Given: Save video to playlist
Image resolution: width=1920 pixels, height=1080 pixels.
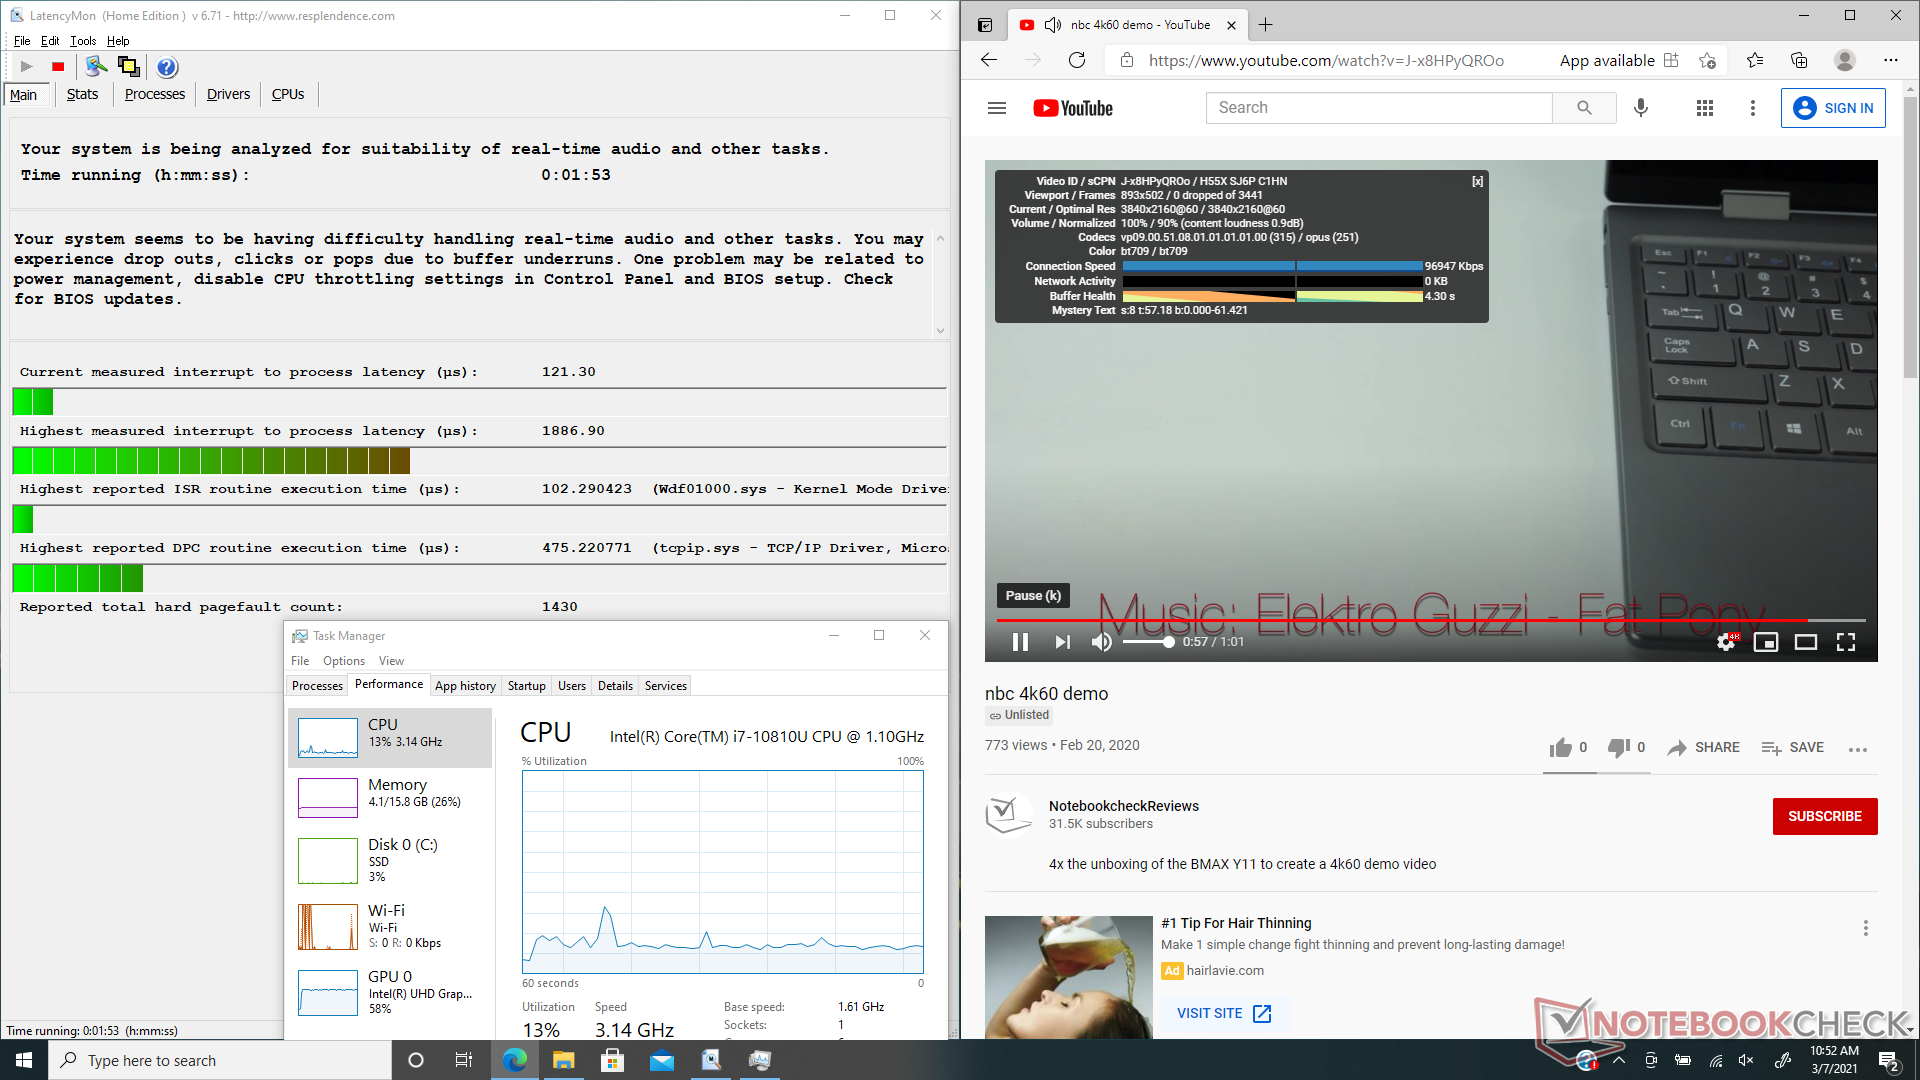Looking at the screenshot, I should (1793, 748).
